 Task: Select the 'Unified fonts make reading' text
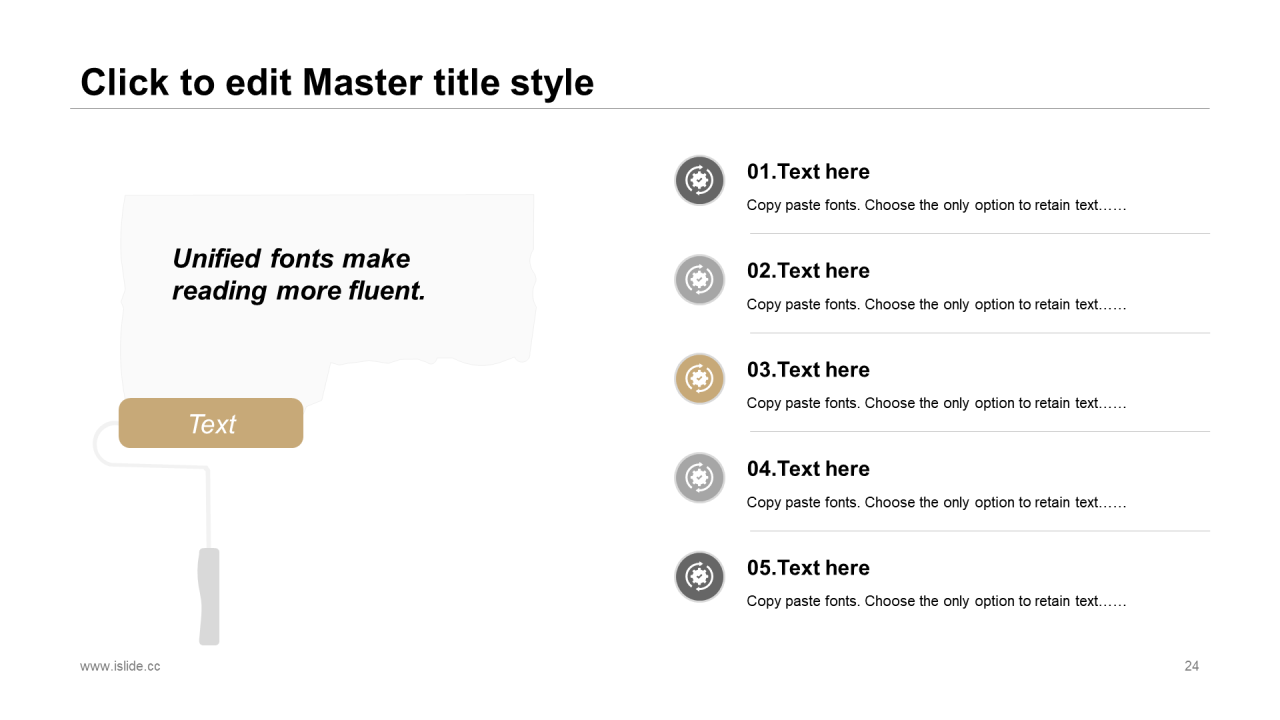(298, 274)
